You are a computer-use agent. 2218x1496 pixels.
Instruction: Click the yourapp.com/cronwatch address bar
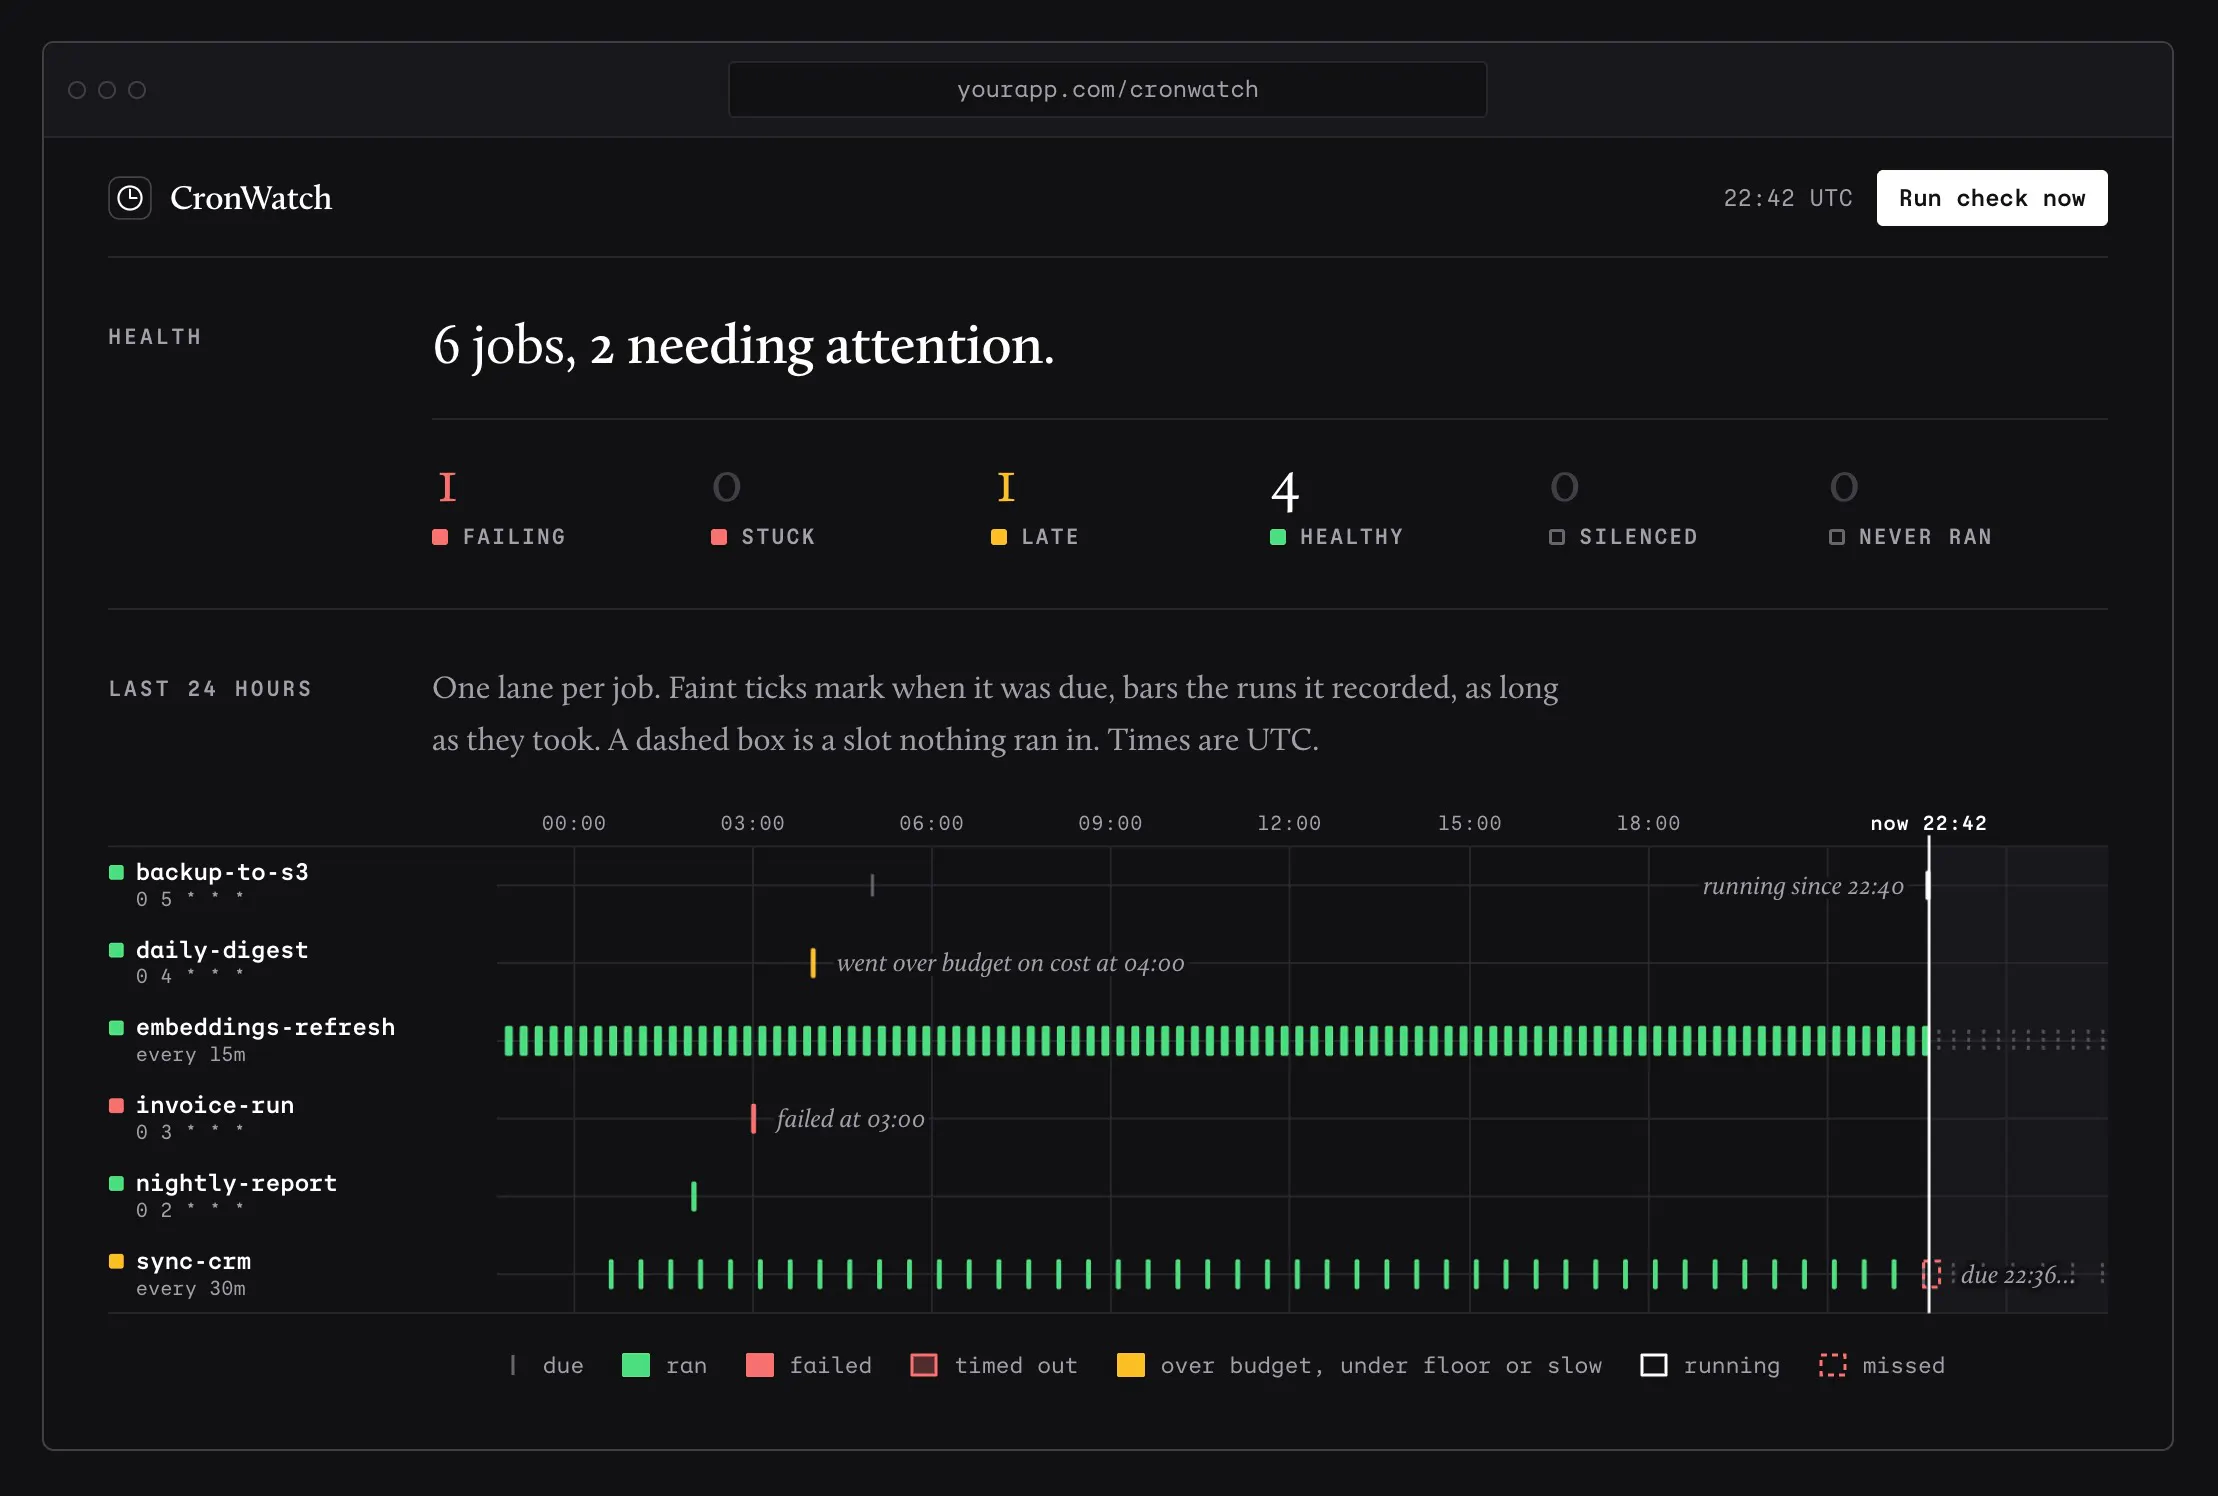click(x=1108, y=90)
